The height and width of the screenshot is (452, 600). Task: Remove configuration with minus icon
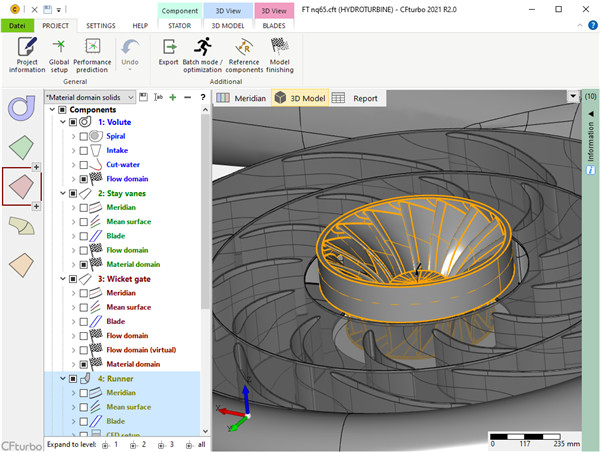pos(188,97)
